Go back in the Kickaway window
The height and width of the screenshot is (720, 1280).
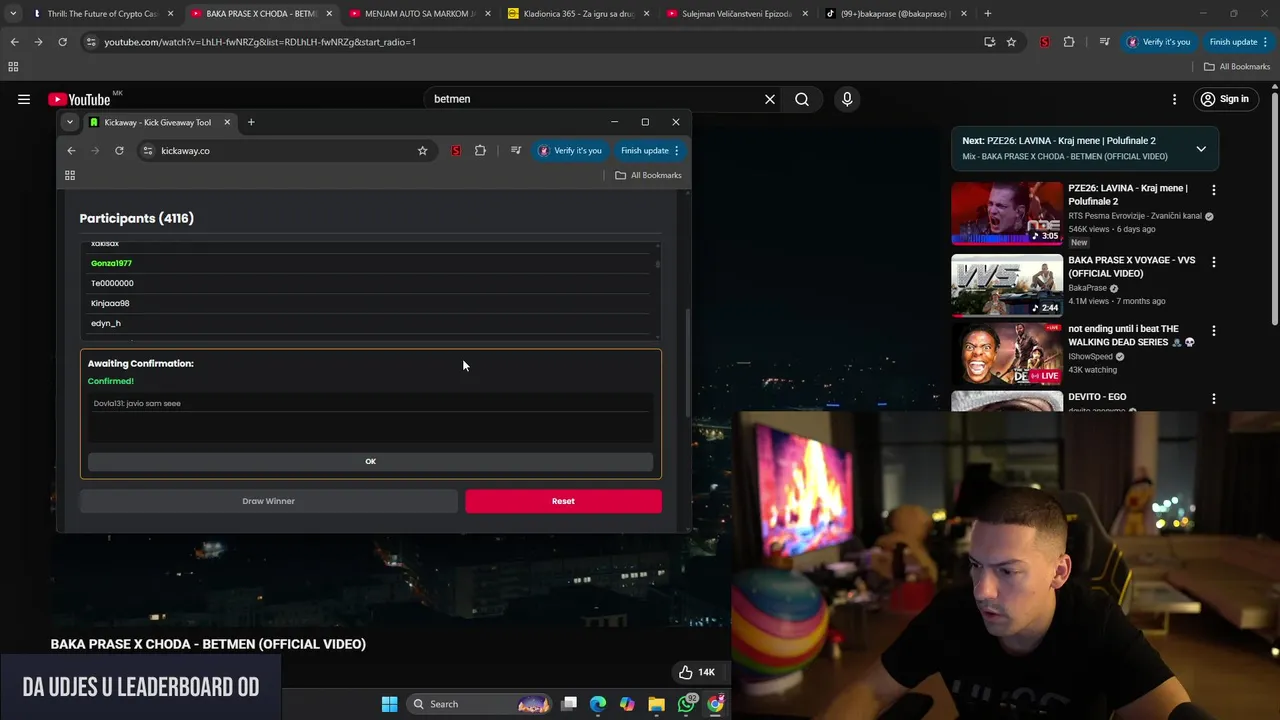pos(71,151)
